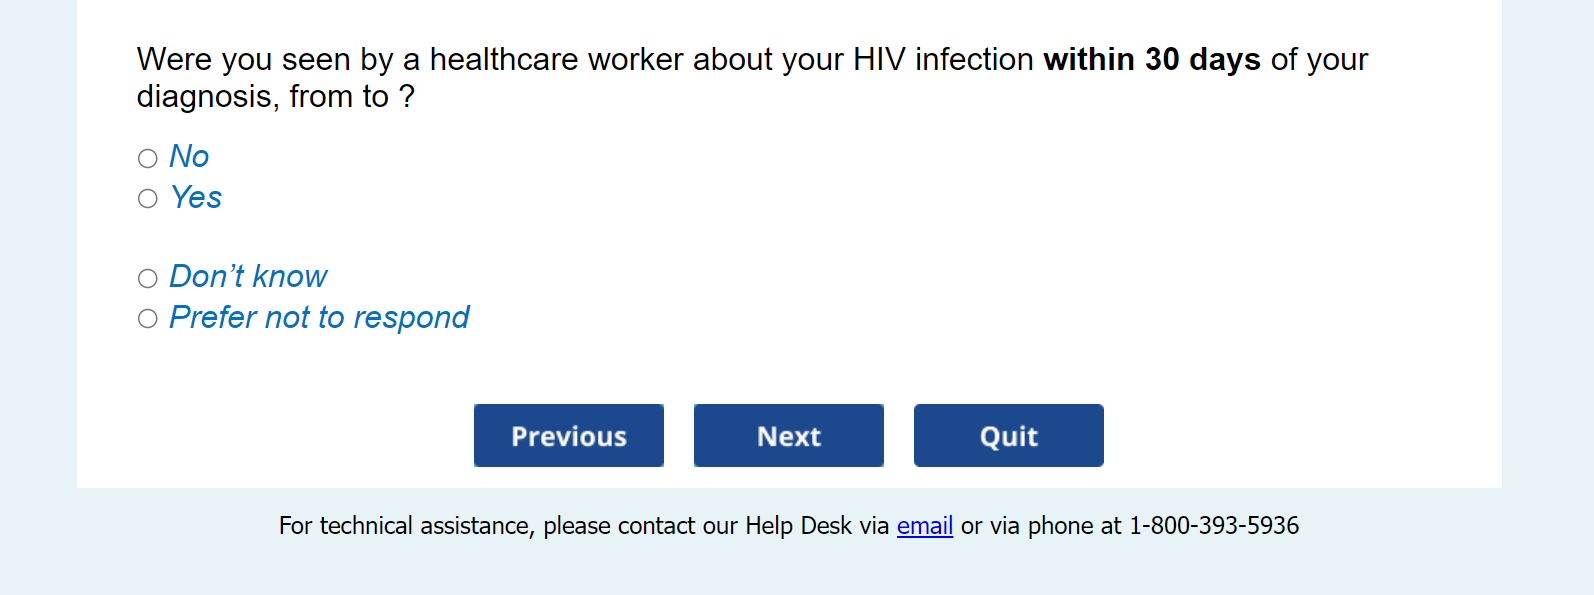The width and height of the screenshot is (1594, 595).
Task: Click the bold "within 30 days" text
Action: tap(1151, 60)
